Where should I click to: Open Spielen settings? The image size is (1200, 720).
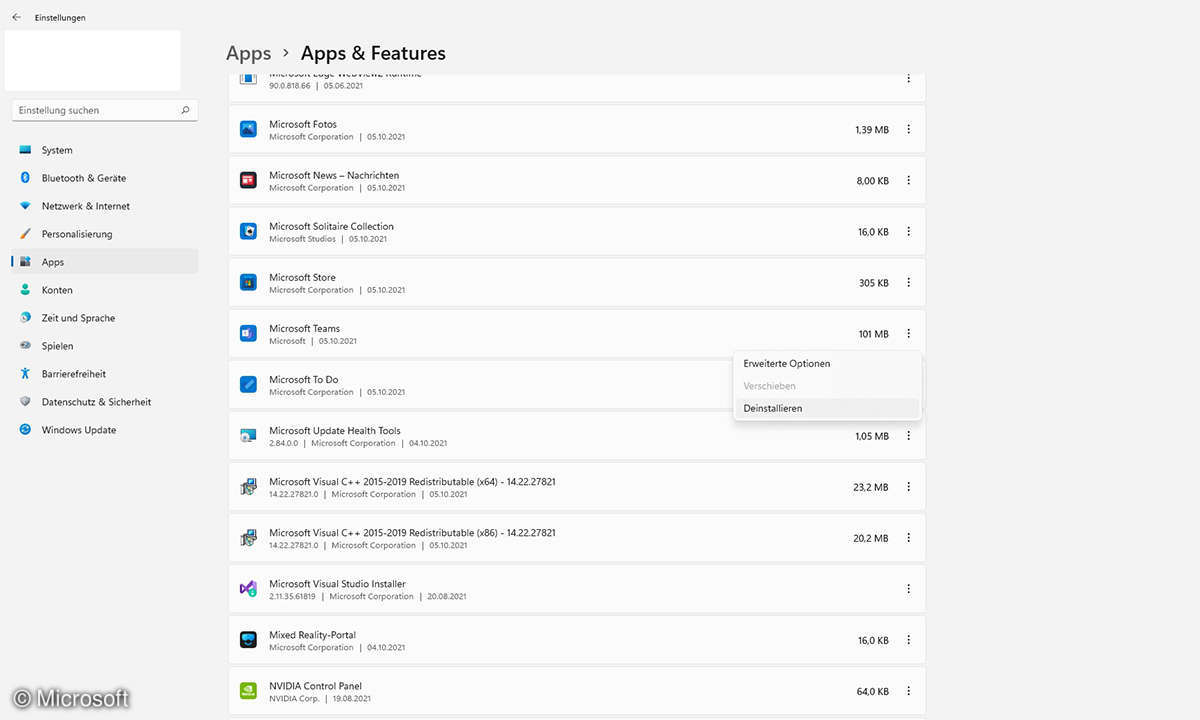[x=105, y=346]
